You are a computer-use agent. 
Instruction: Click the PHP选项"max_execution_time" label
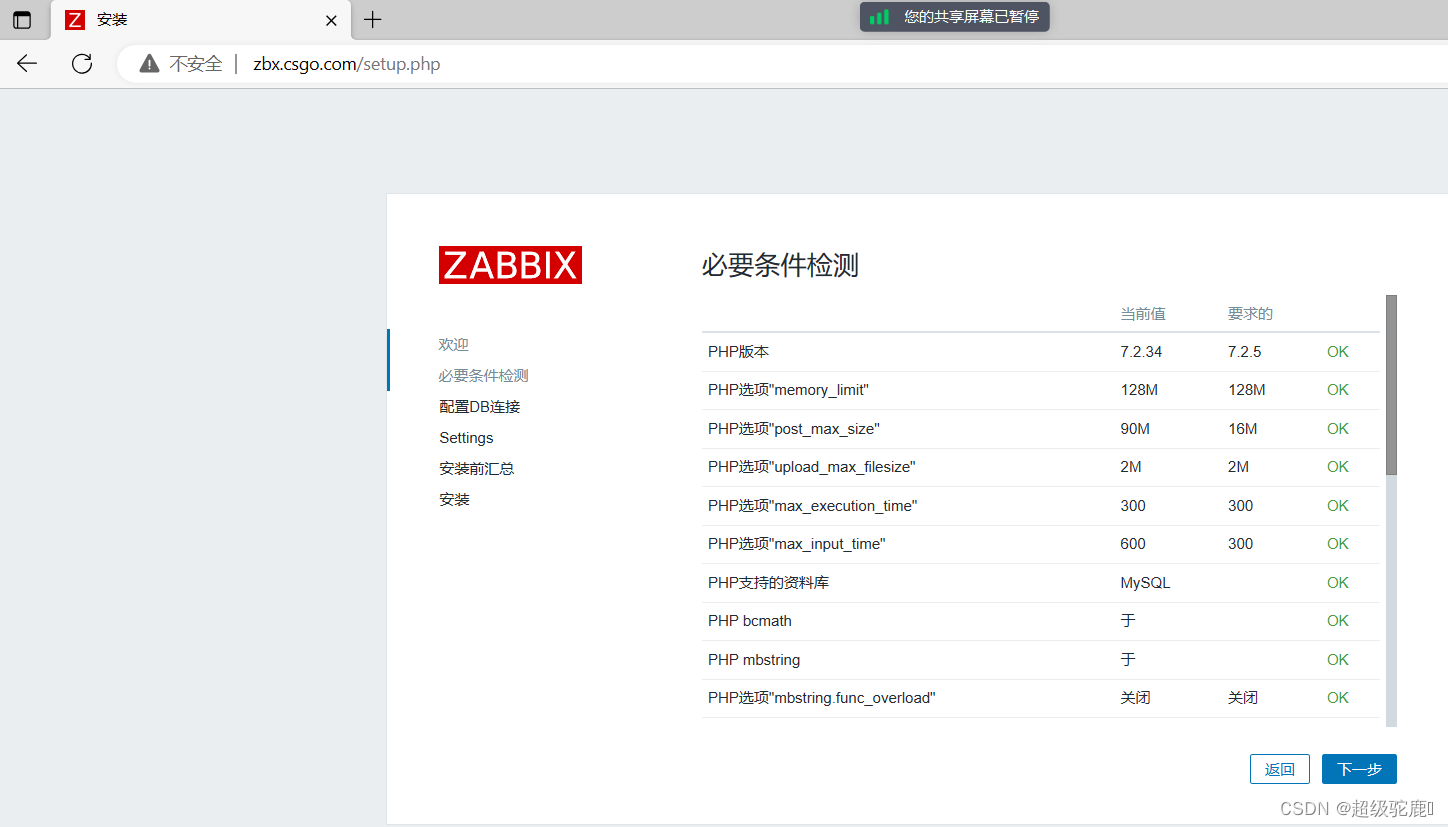[x=813, y=506]
